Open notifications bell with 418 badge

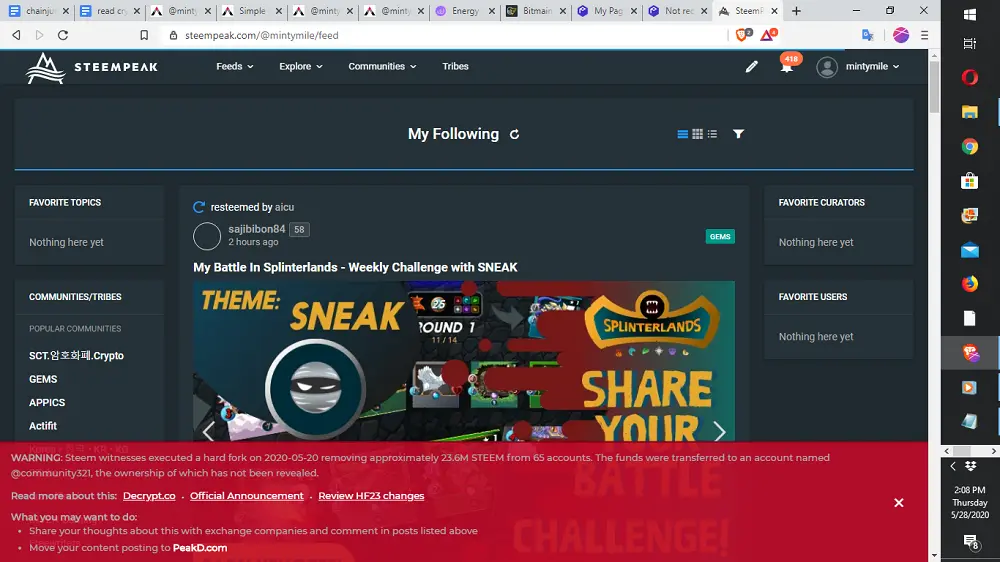(x=788, y=66)
